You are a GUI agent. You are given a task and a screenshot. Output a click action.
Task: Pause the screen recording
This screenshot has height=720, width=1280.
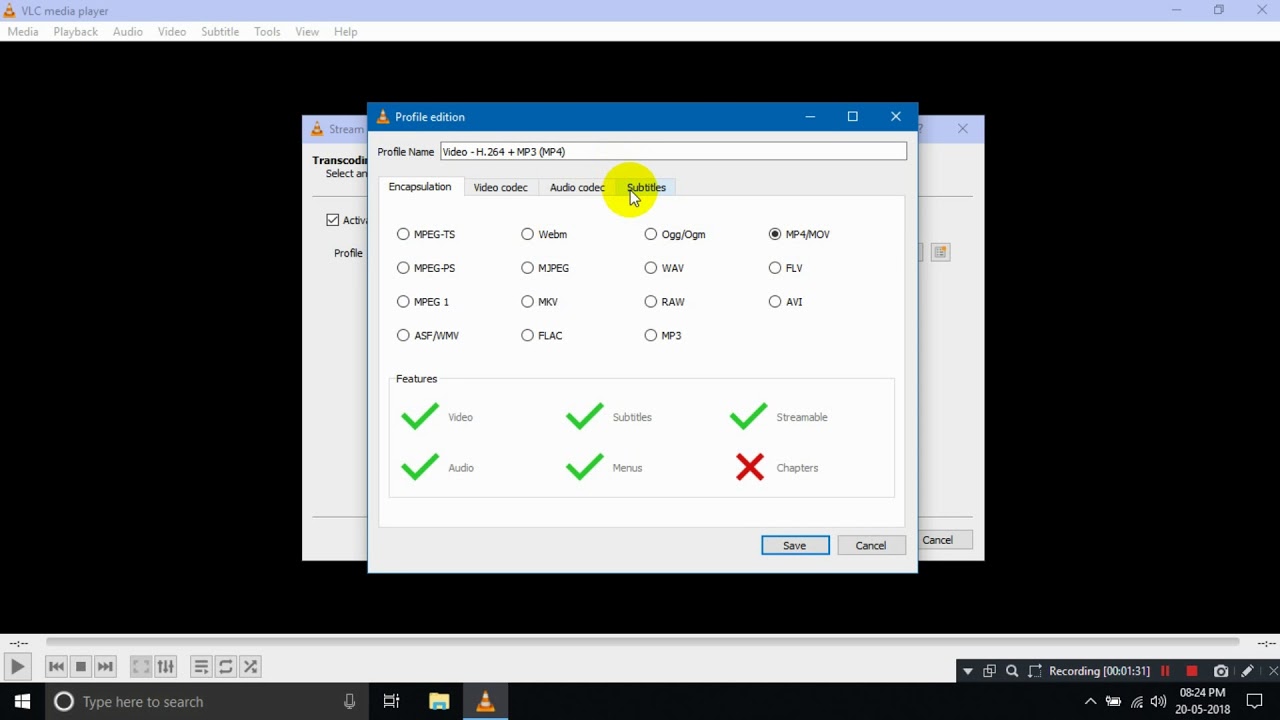click(1165, 671)
